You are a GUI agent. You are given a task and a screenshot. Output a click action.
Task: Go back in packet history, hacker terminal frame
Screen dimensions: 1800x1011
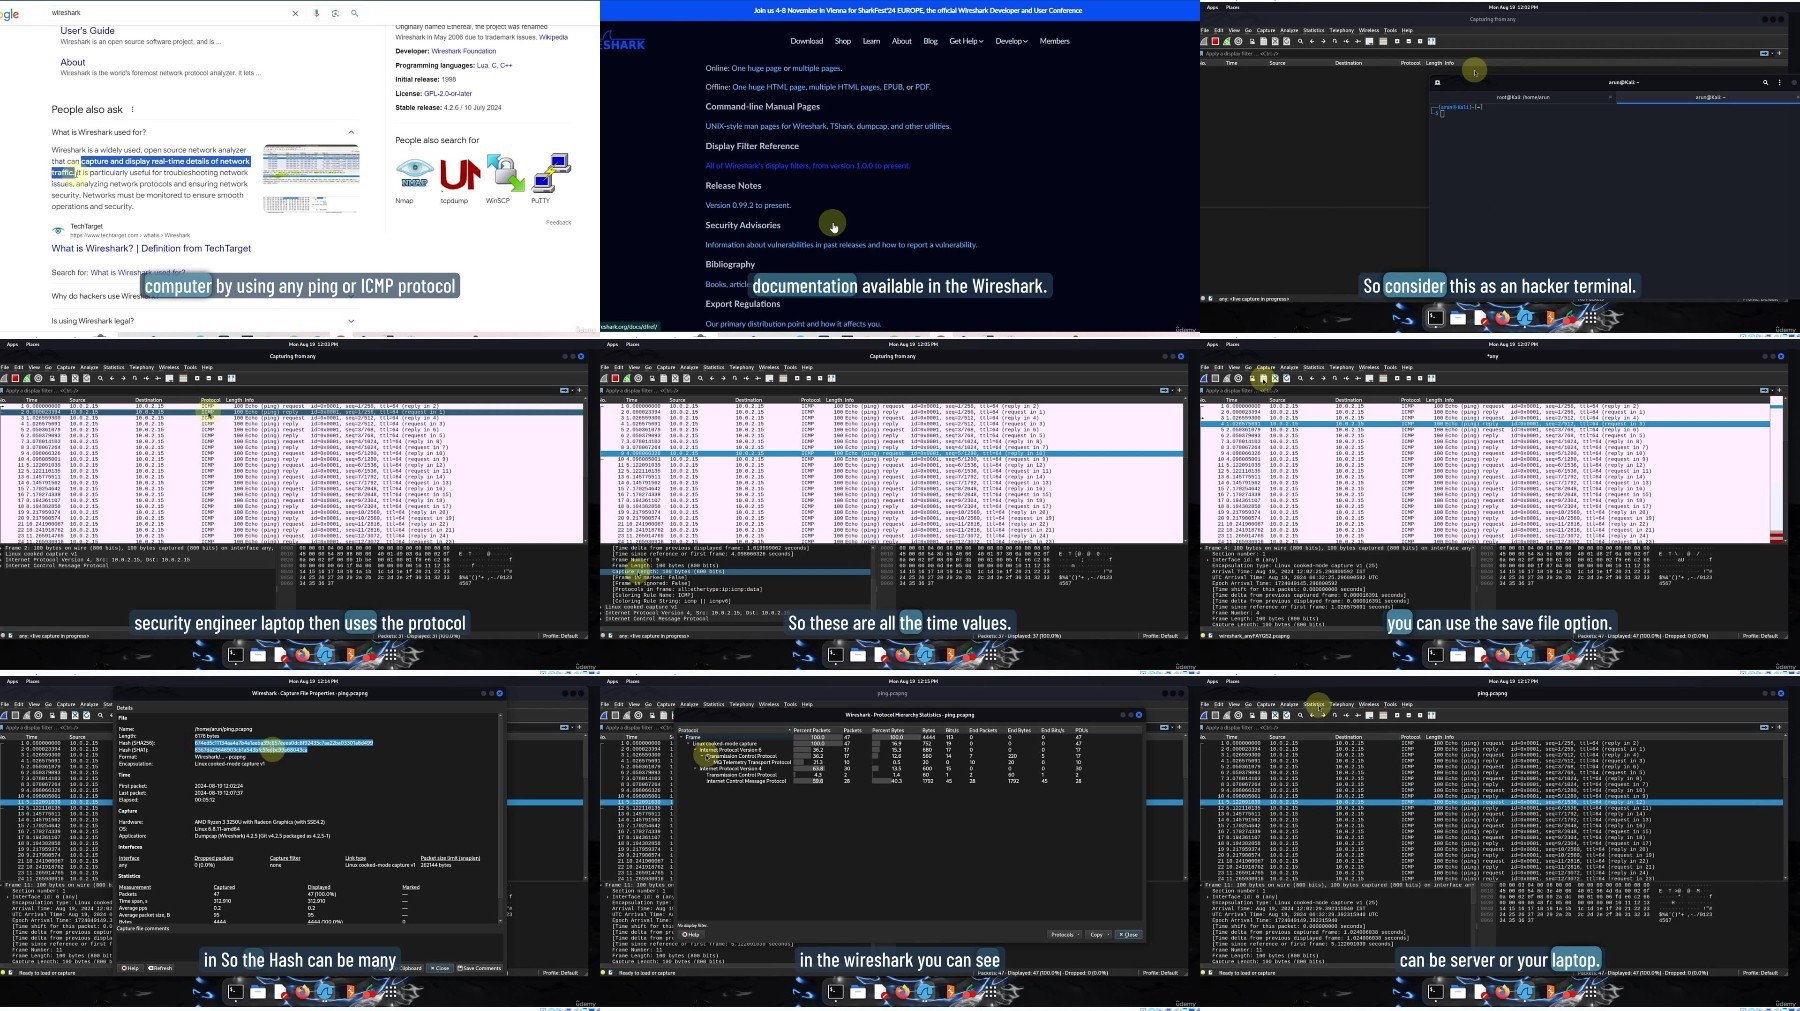(1312, 41)
